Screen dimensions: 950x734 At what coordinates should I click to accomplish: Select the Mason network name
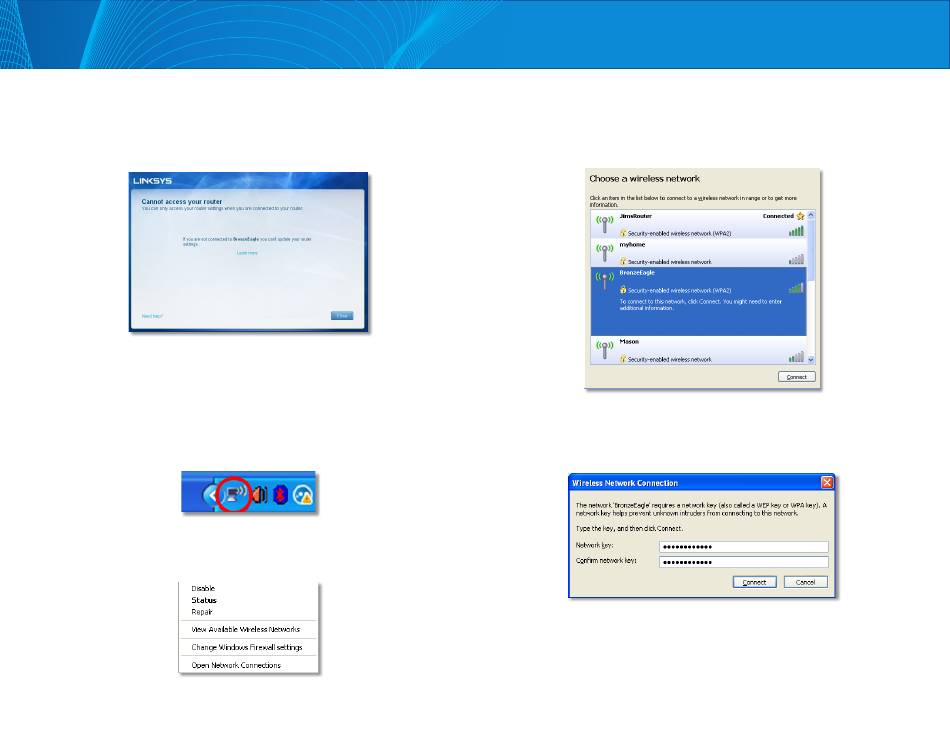[x=629, y=341]
